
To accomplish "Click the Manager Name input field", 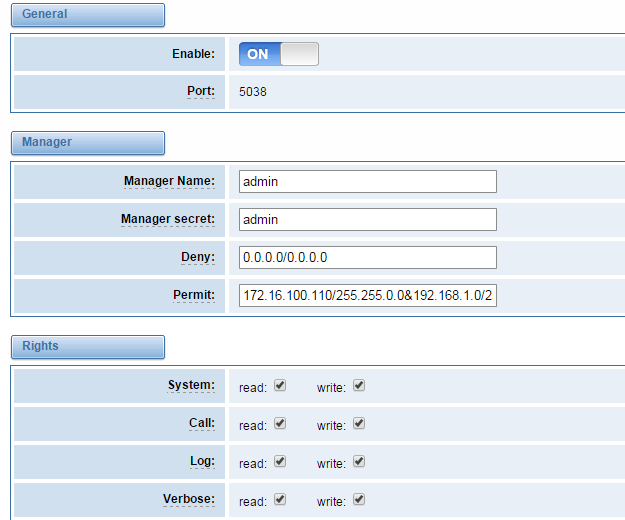I will click(x=368, y=182).
